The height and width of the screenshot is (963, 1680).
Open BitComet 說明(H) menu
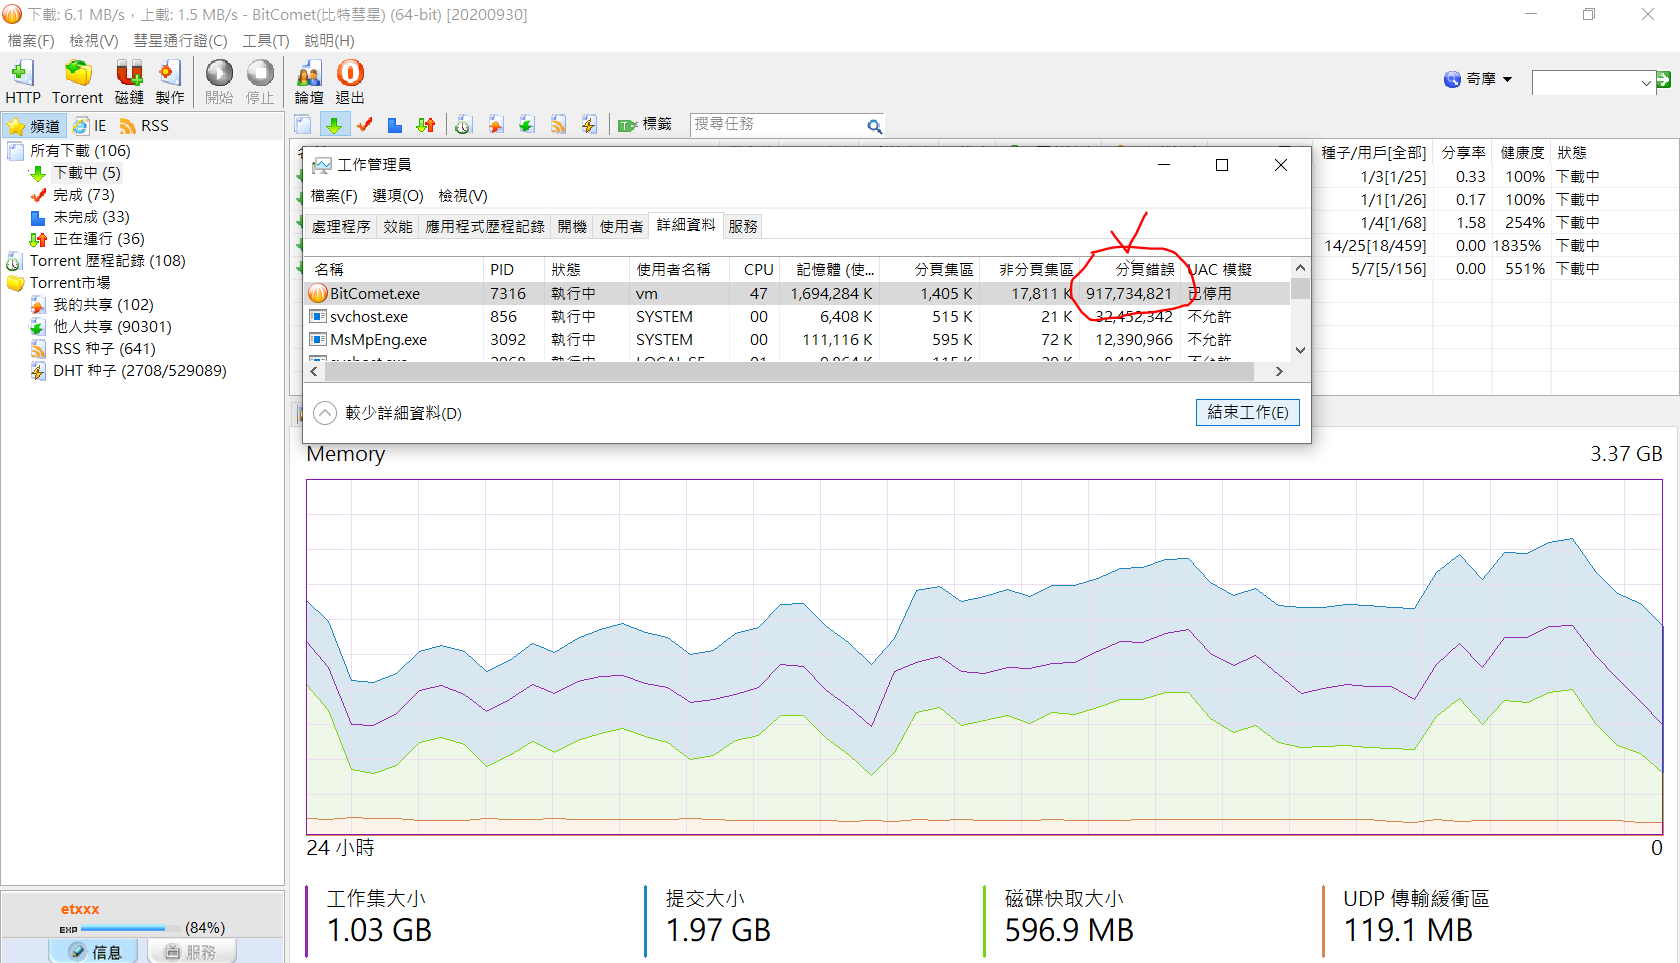(330, 41)
